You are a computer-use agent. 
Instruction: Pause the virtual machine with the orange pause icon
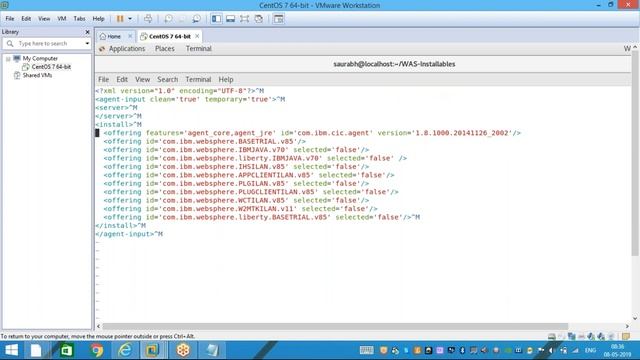point(120,19)
